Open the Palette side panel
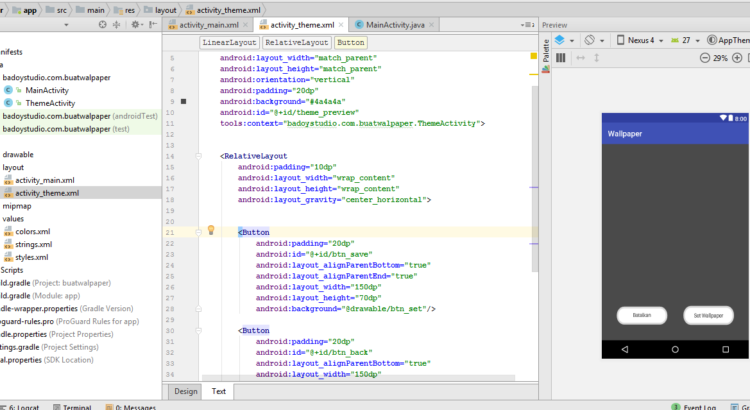The height and width of the screenshot is (410, 750). [x=546, y=50]
